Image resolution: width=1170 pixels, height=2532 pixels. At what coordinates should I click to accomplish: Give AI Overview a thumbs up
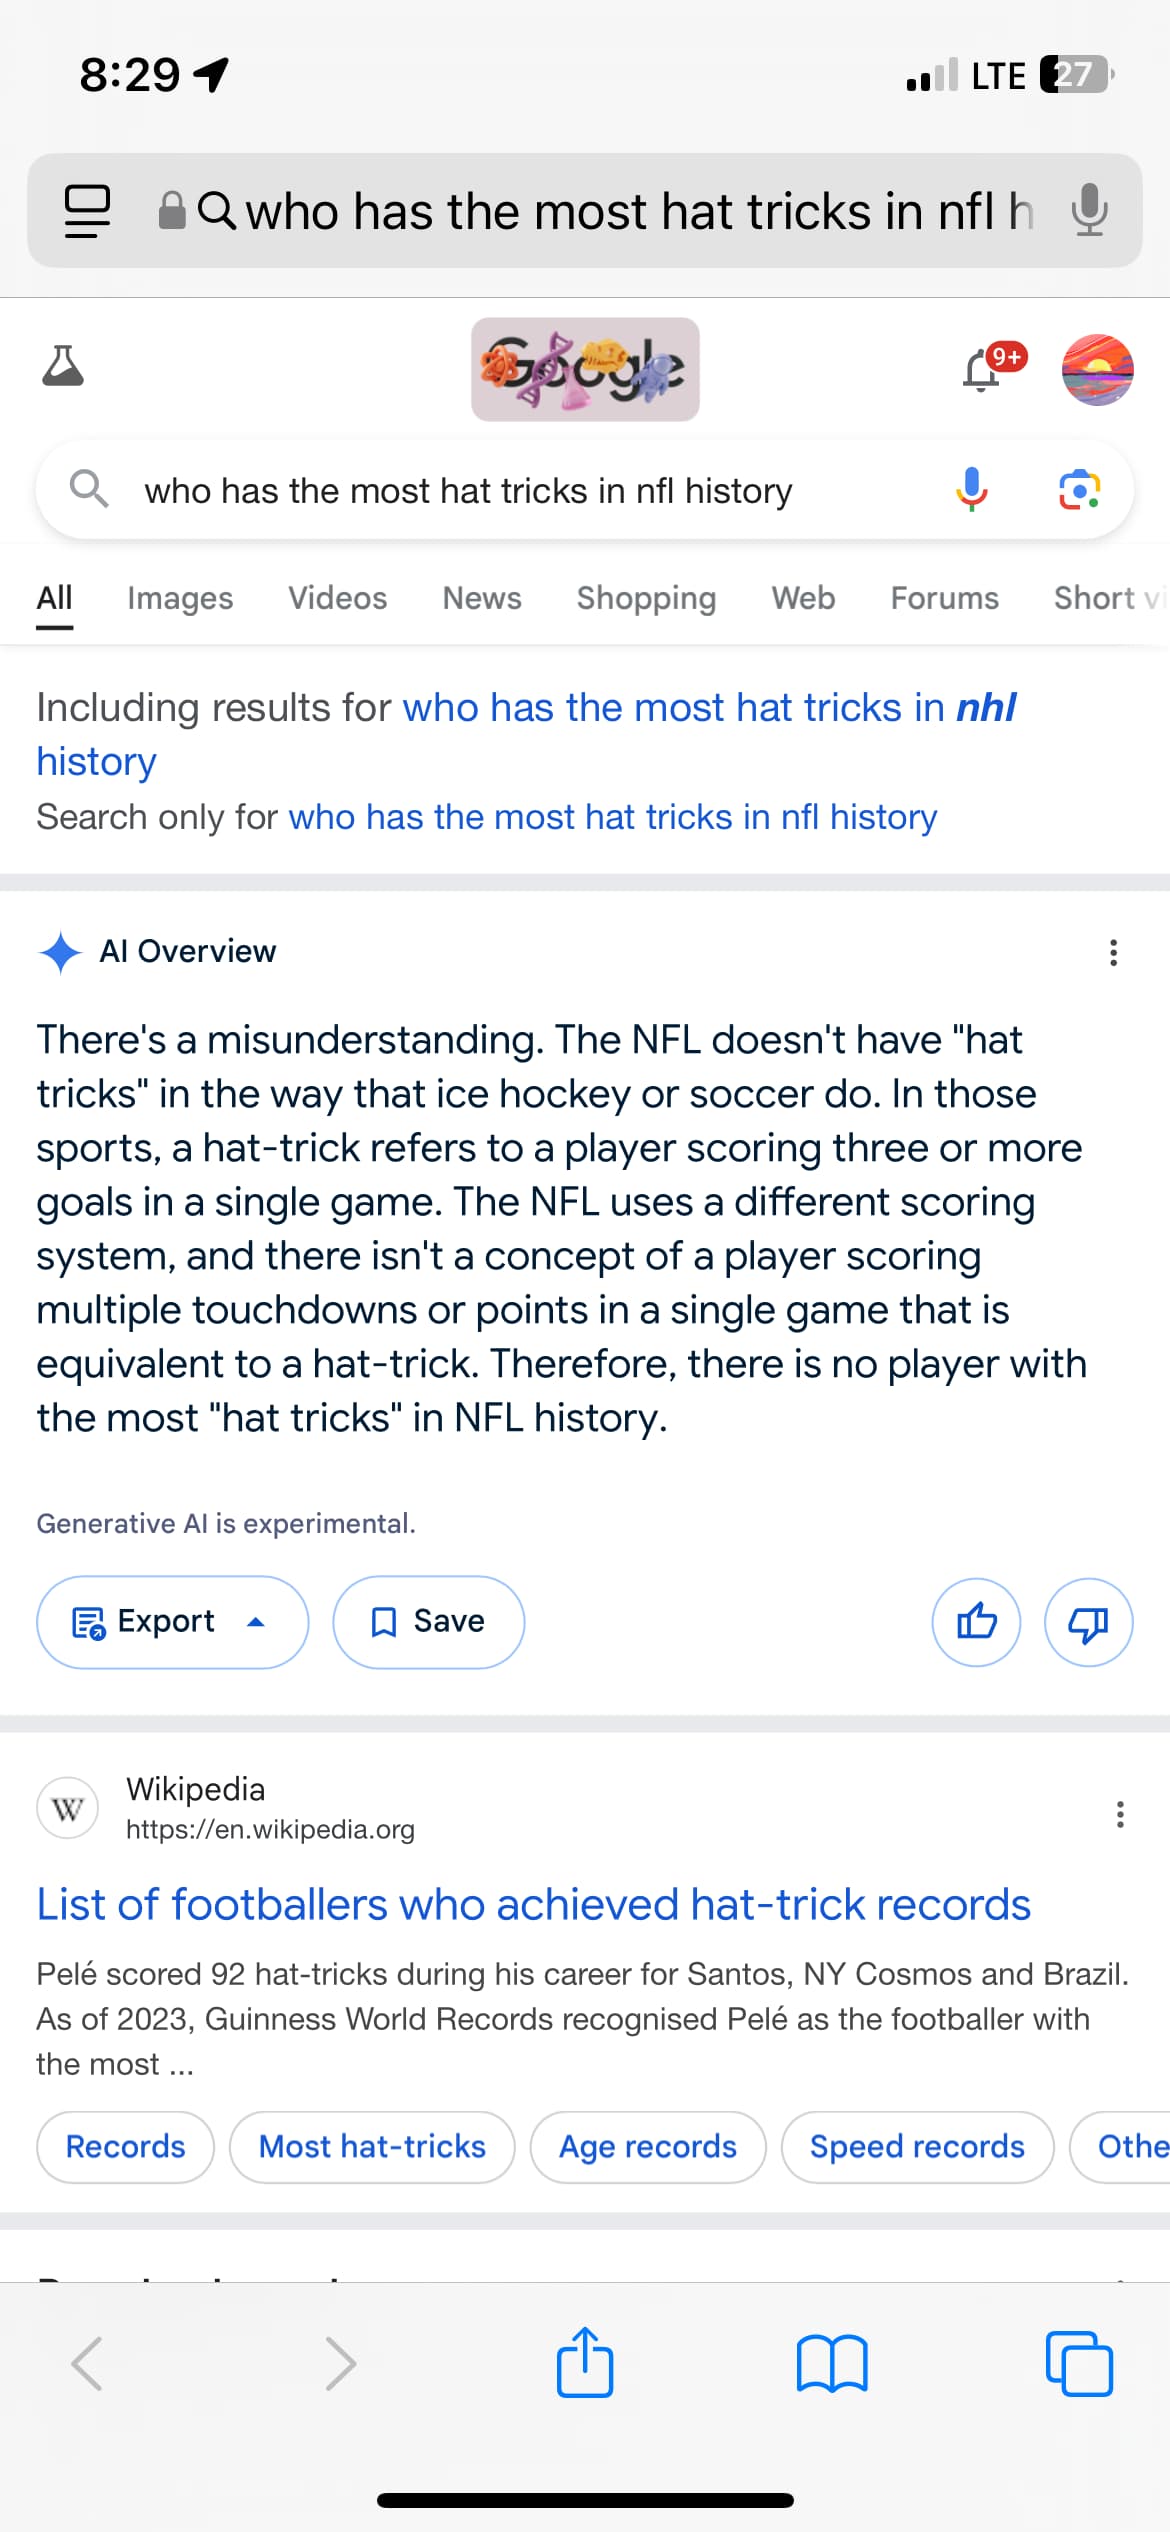(976, 1622)
